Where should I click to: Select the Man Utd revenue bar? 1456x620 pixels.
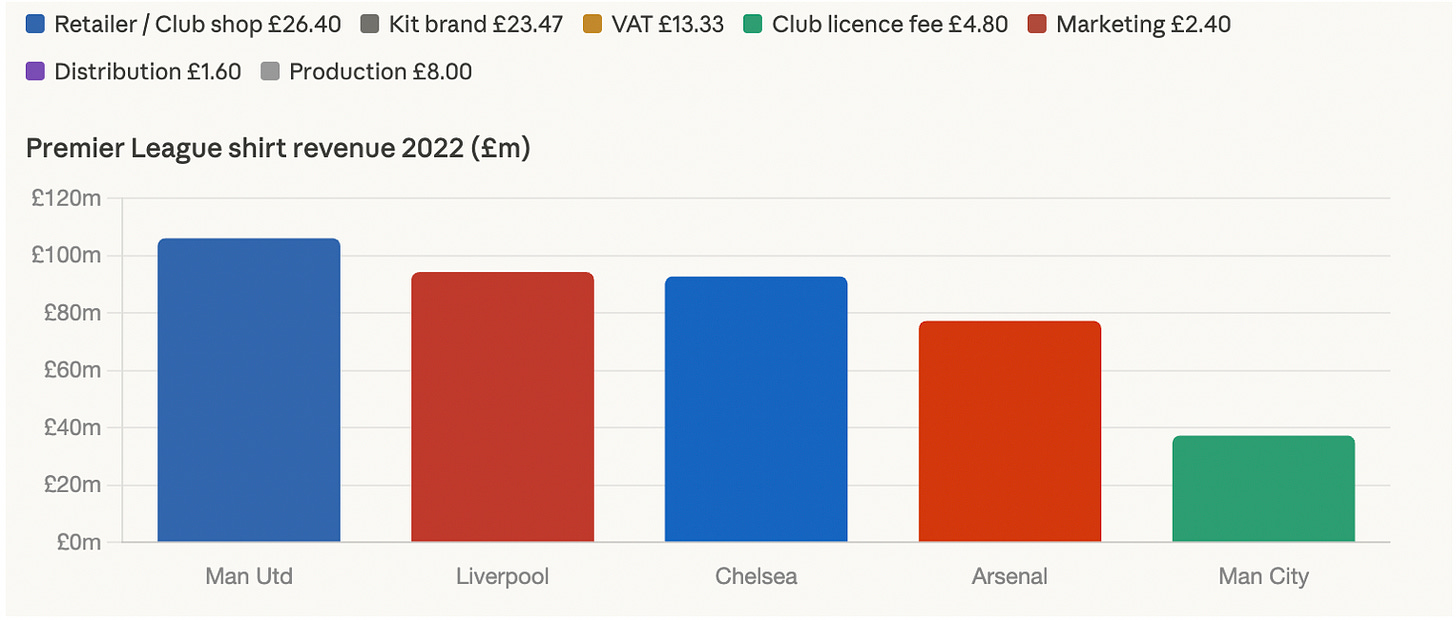point(249,390)
